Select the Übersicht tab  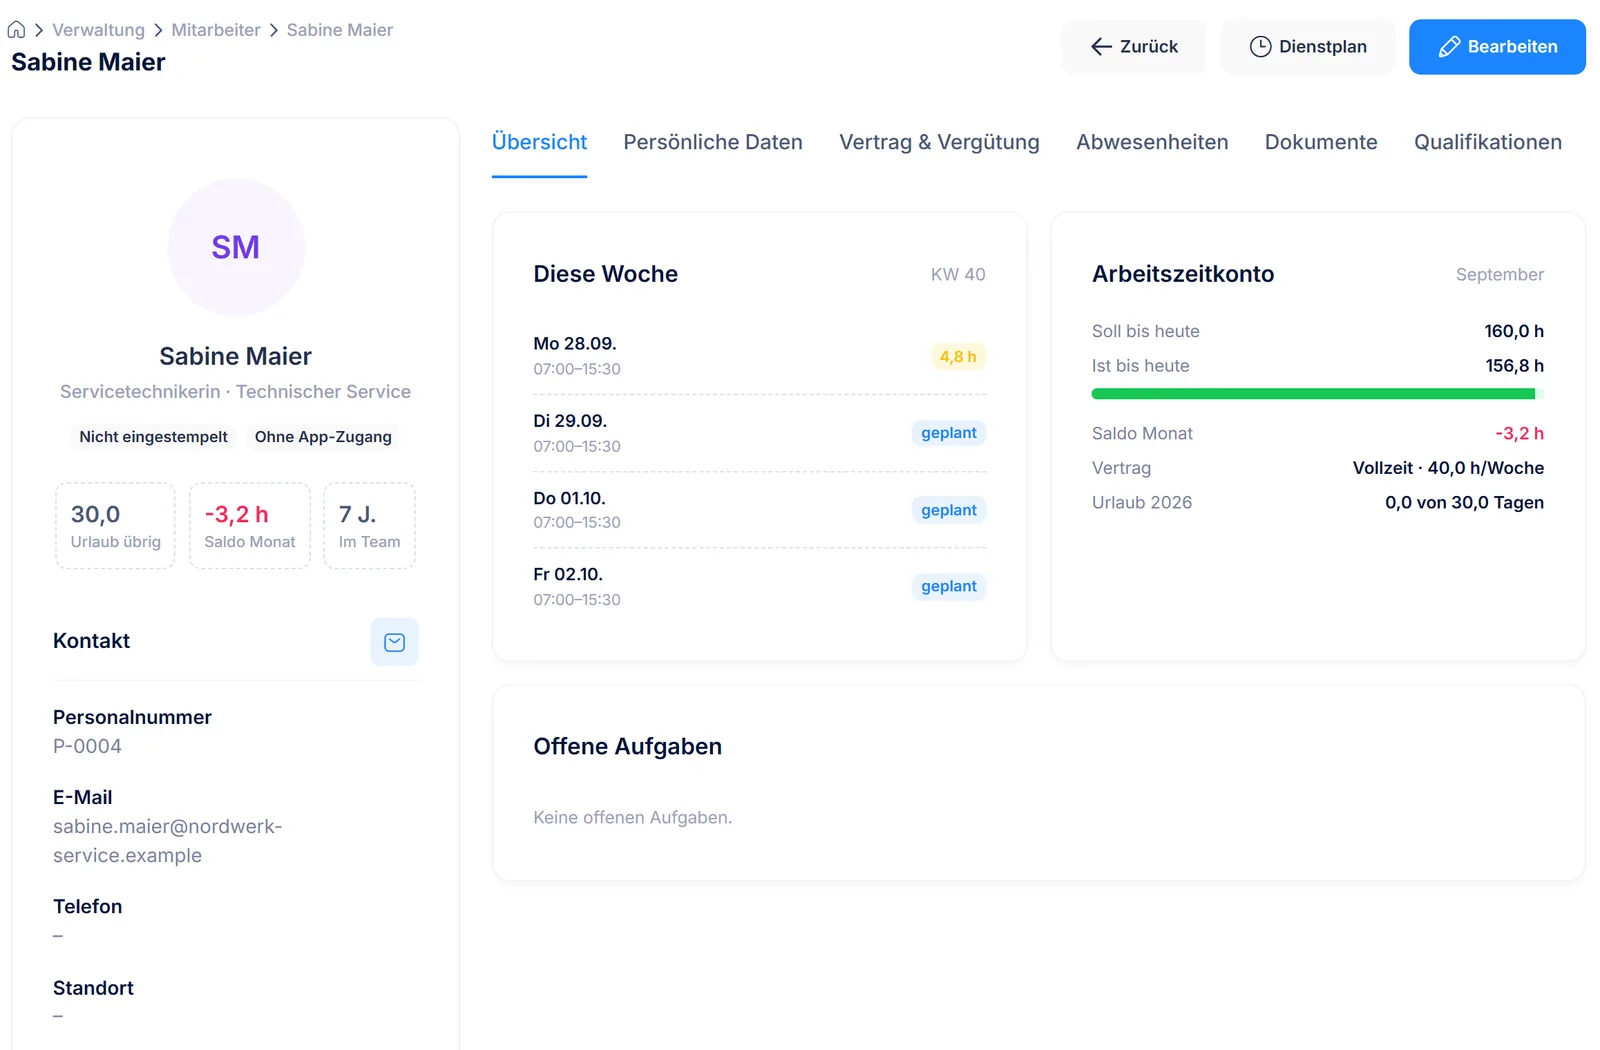point(539,142)
